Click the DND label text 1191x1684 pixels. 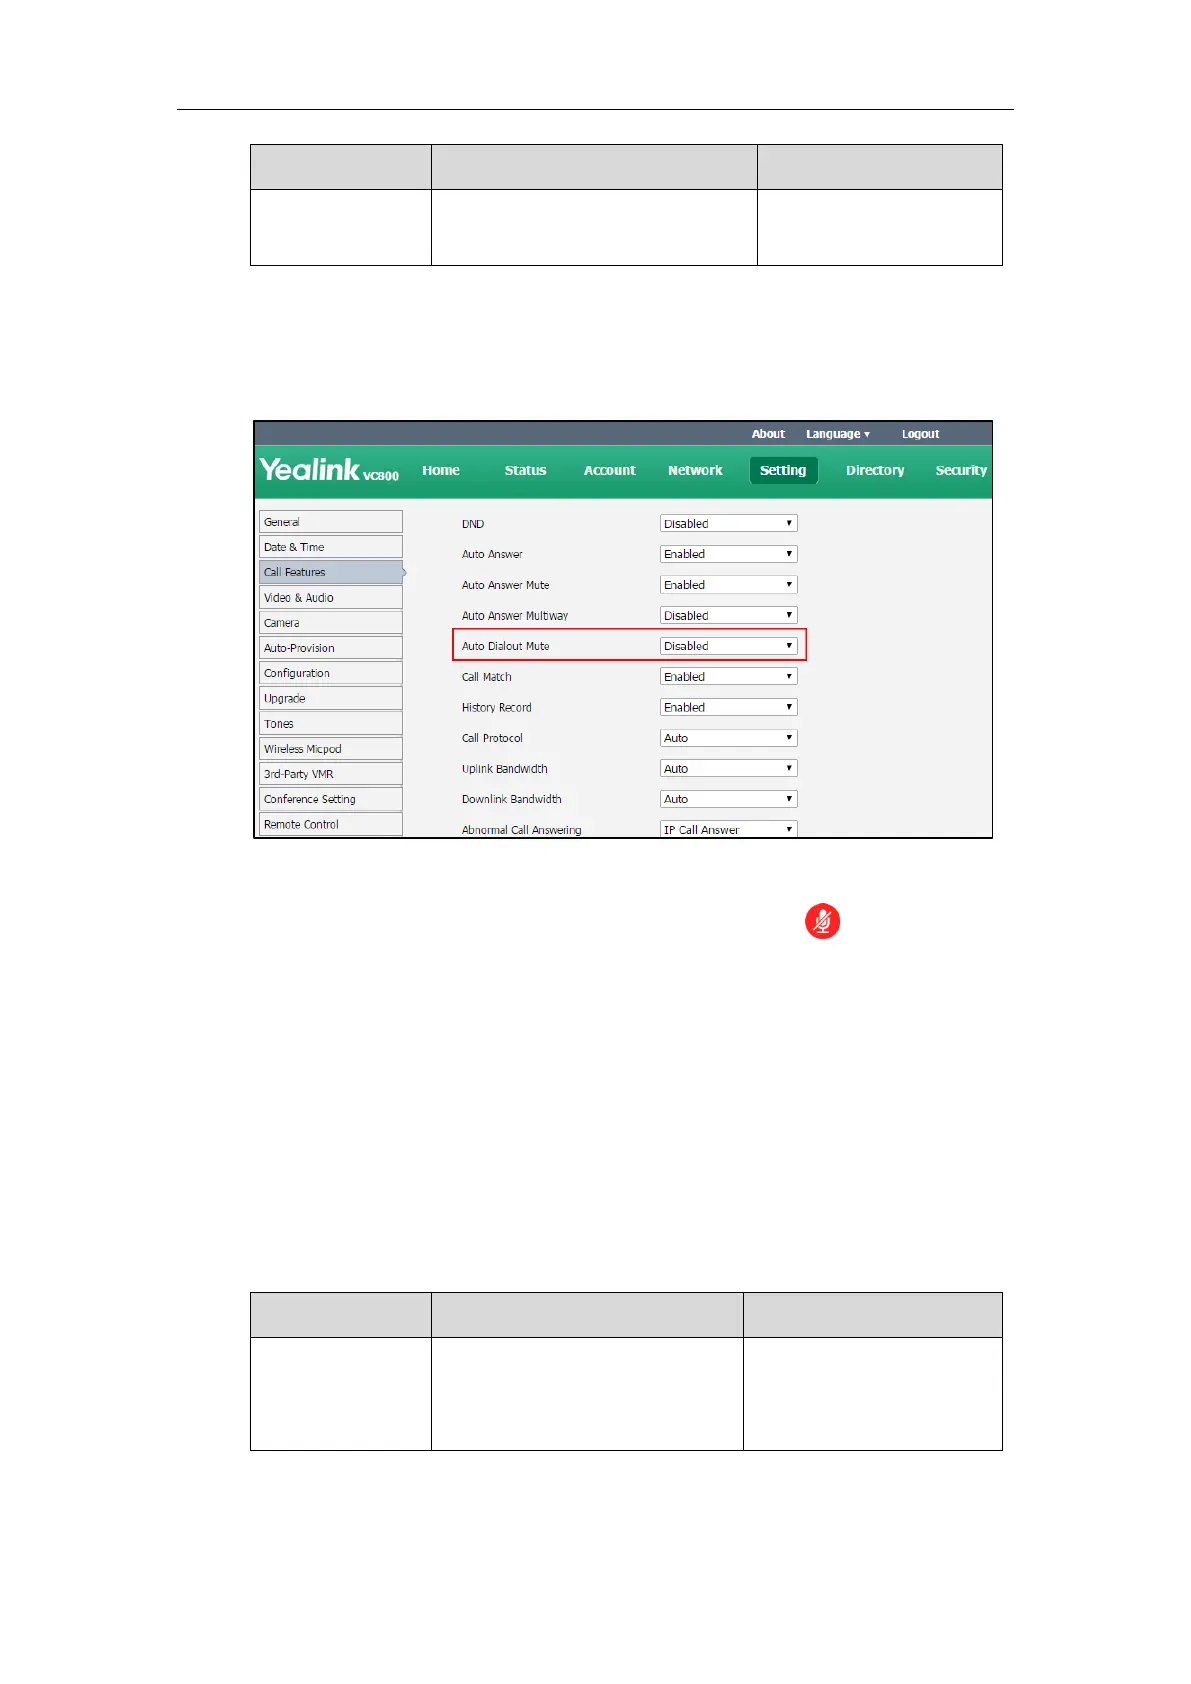(473, 524)
